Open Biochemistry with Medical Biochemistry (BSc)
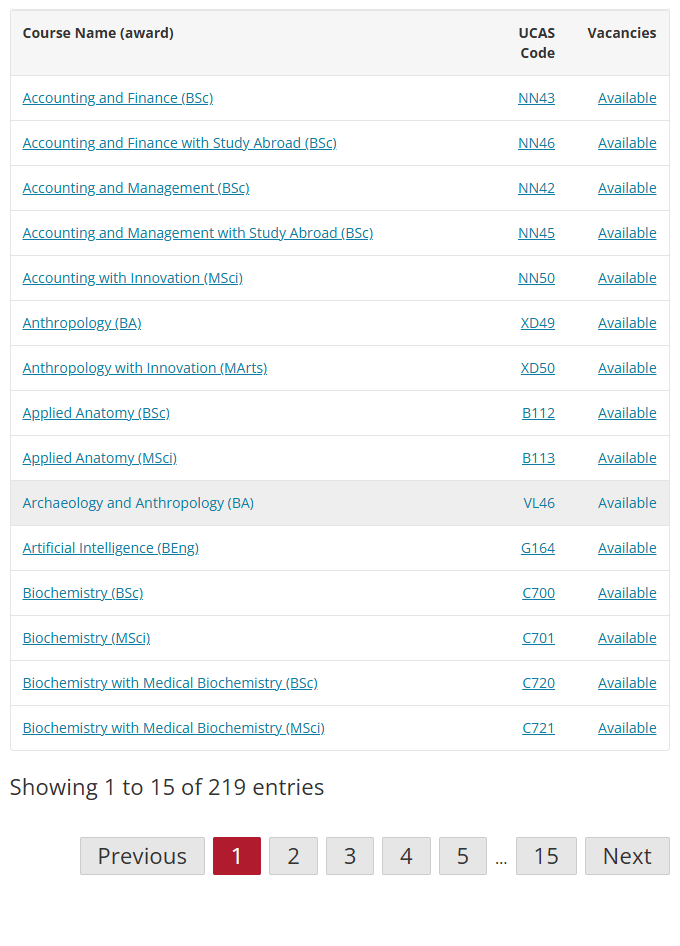The height and width of the screenshot is (946, 680). [170, 683]
